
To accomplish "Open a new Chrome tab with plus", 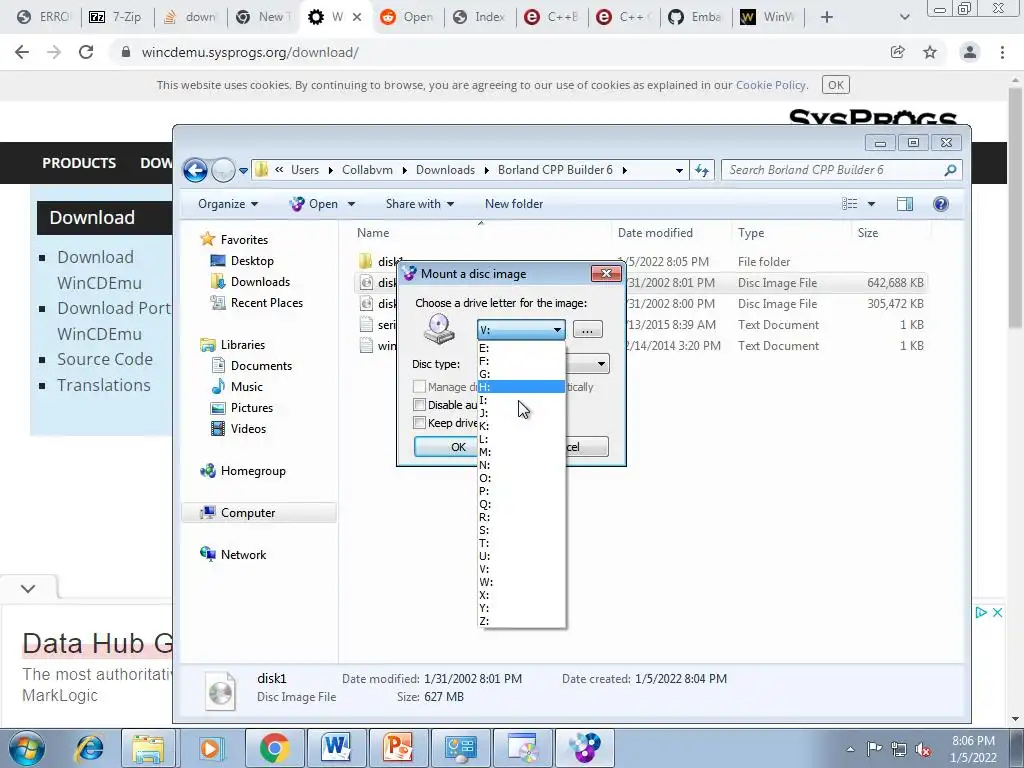I will (827, 17).
